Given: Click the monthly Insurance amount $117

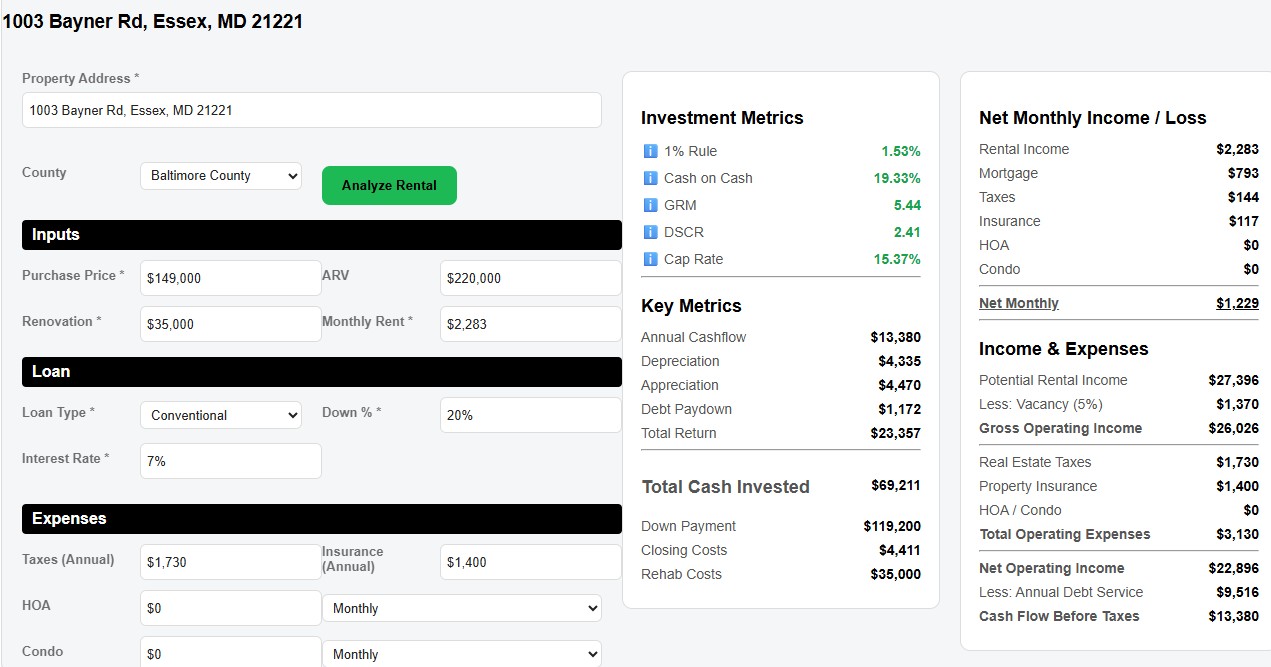Looking at the screenshot, I should coord(1243,221).
